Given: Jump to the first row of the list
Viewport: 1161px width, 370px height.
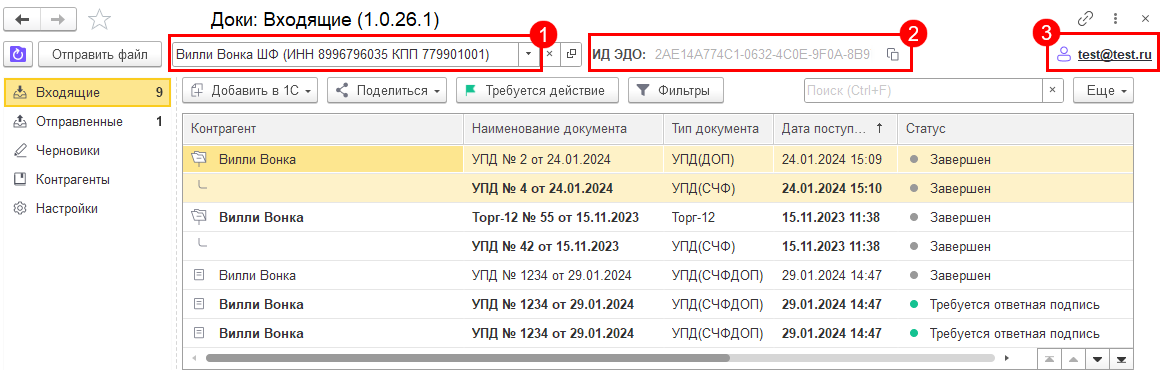Looking at the screenshot, I should coord(1048,359).
